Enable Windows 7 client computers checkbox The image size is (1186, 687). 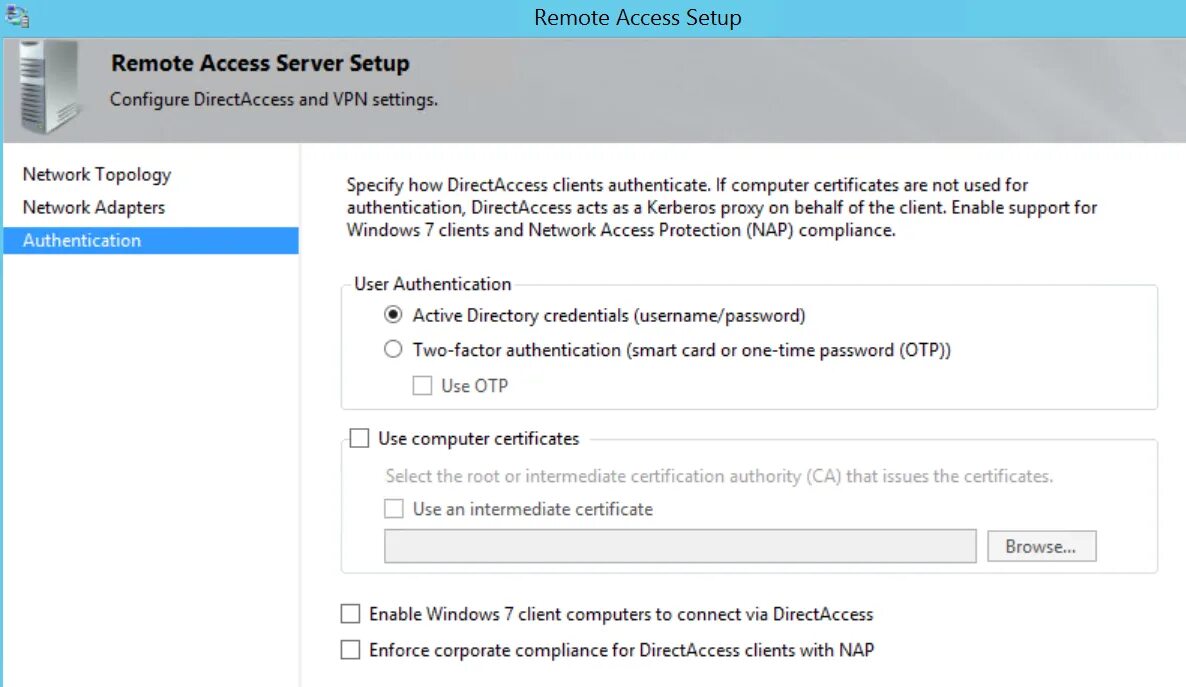(350, 614)
